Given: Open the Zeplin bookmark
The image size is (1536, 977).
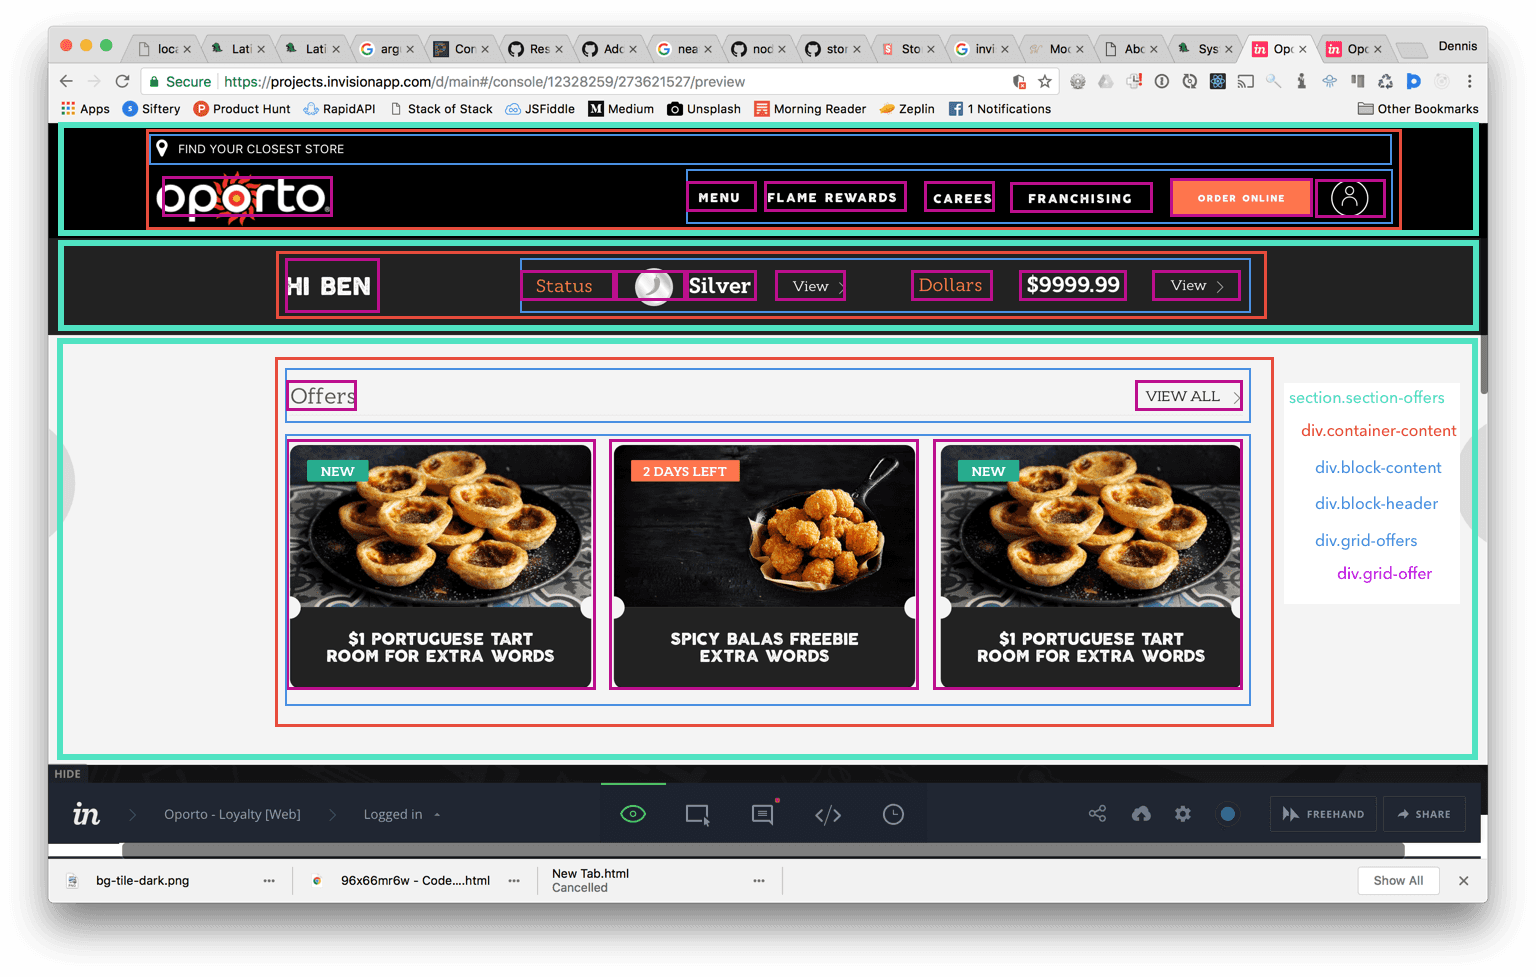Looking at the screenshot, I should tap(907, 109).
